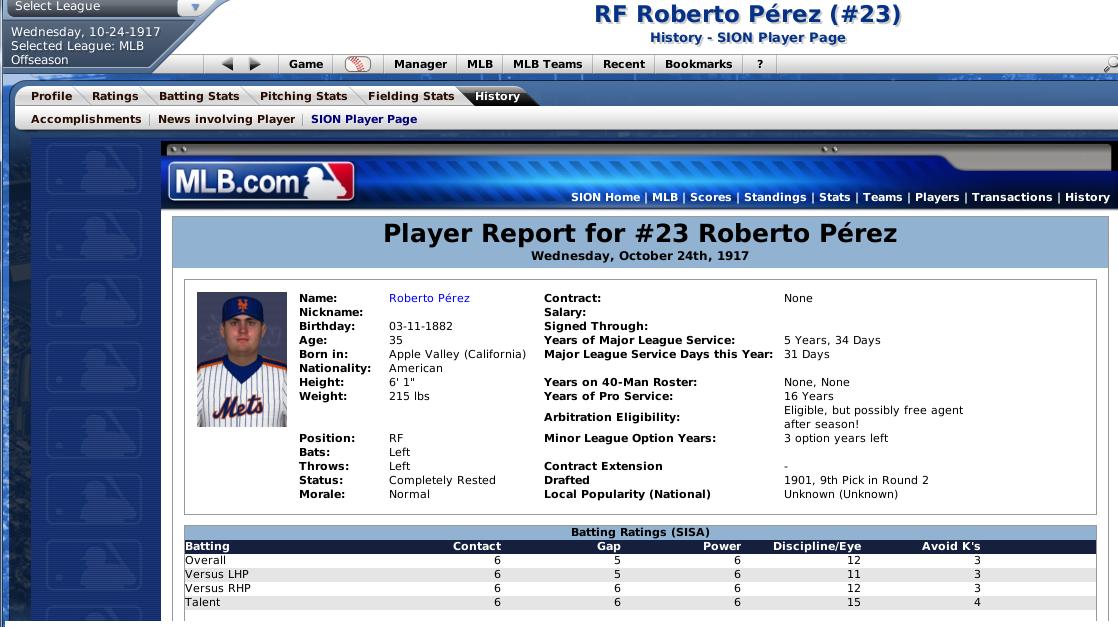Click the MLB.com logo banner

tap(261, 182)
